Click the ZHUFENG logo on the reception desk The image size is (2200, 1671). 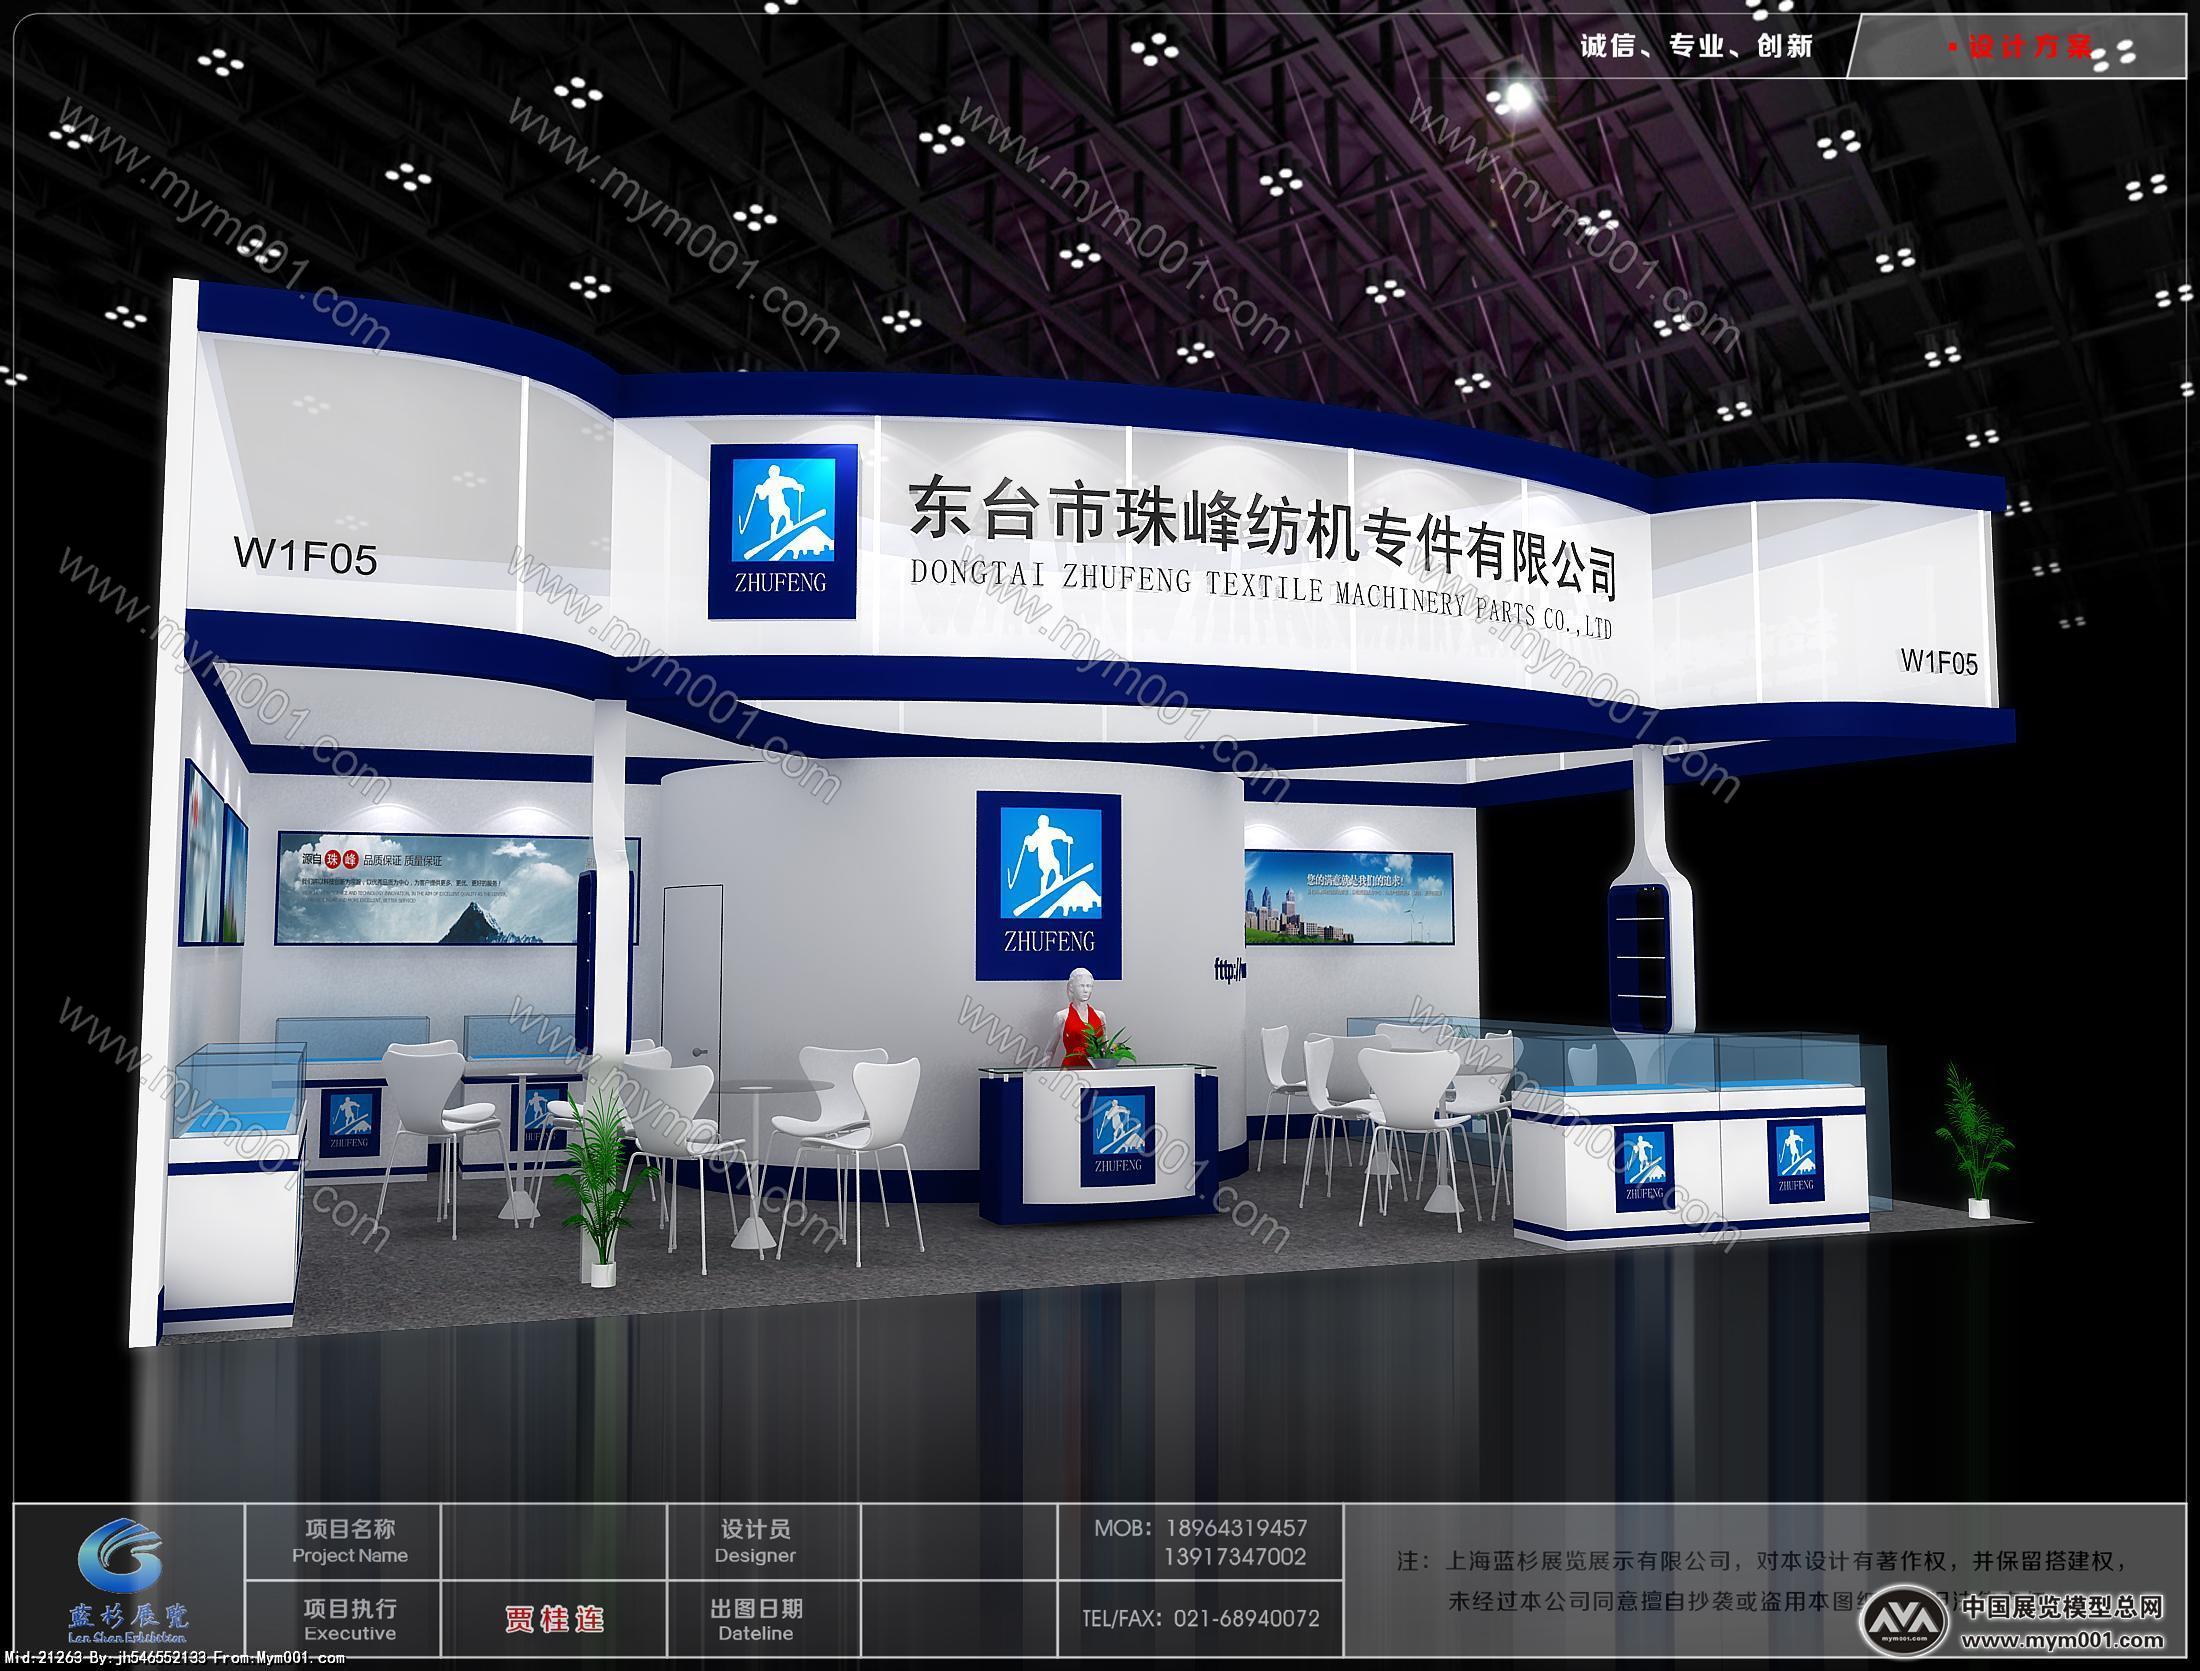1116,1136
